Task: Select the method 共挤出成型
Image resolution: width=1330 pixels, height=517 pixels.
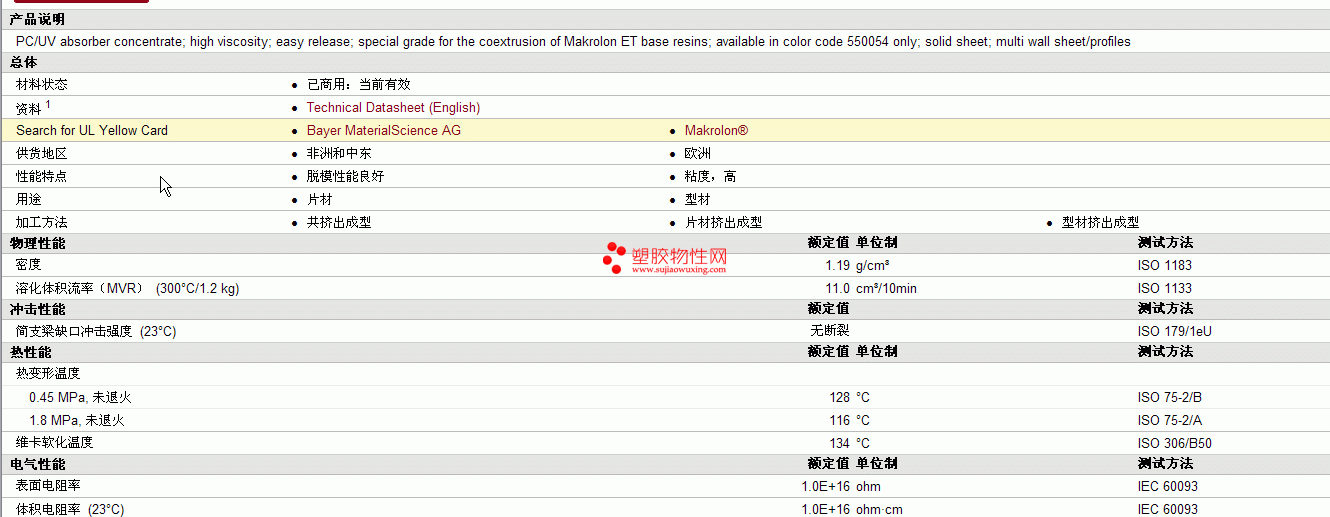Action: (339, 222)
